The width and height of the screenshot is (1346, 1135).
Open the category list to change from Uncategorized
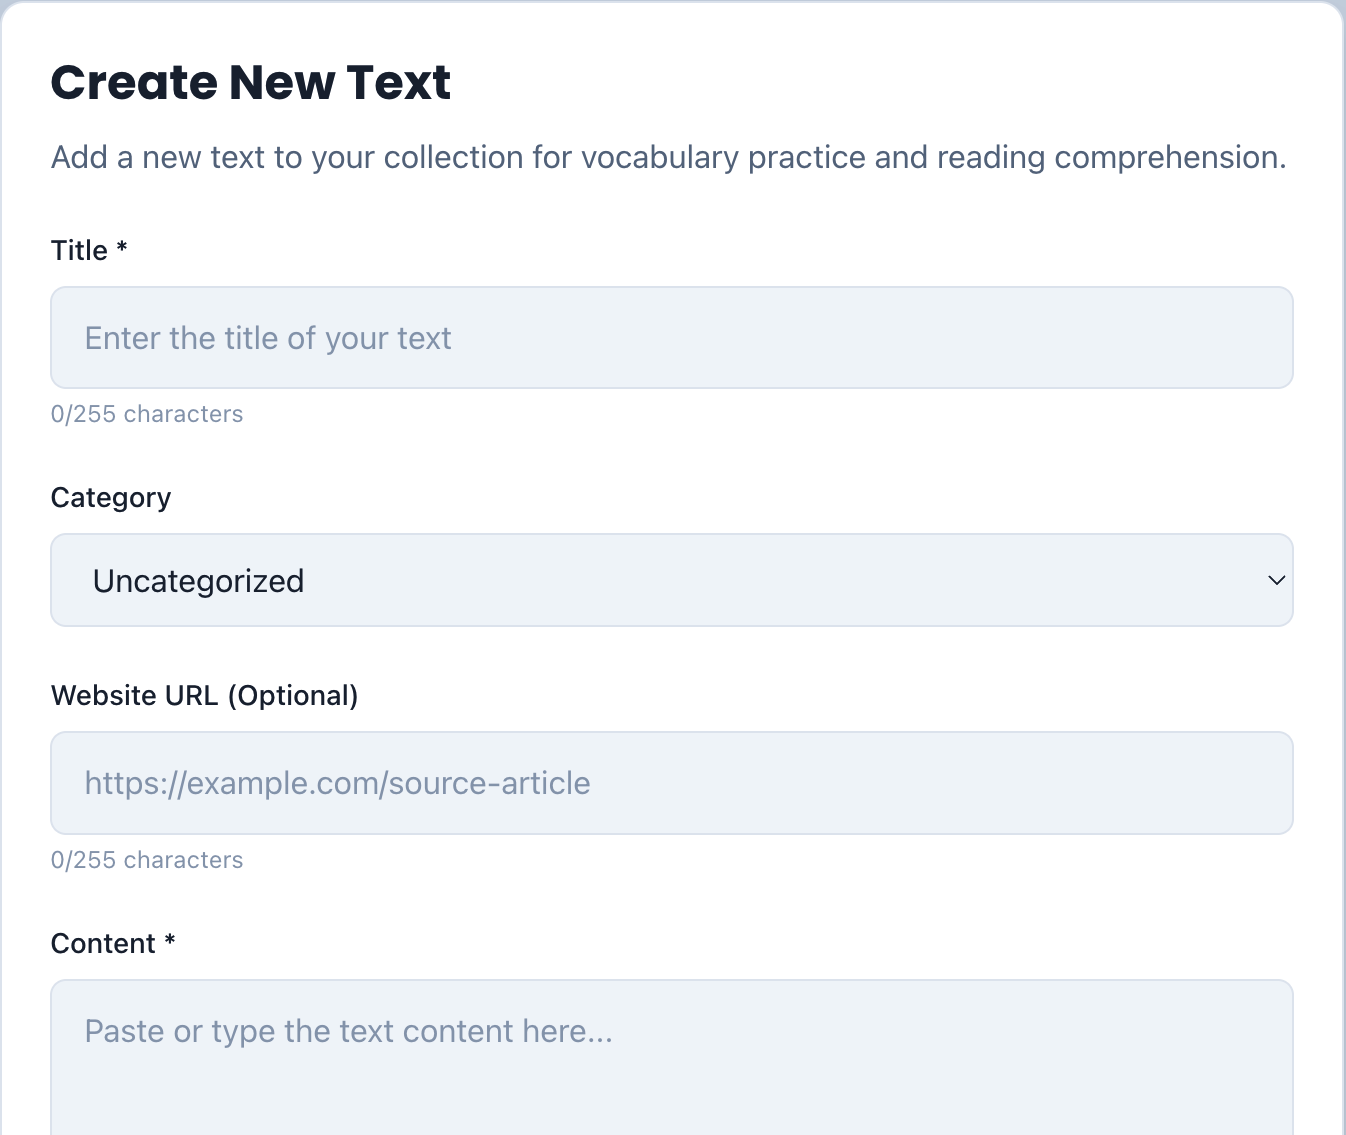tap(672, 580)
